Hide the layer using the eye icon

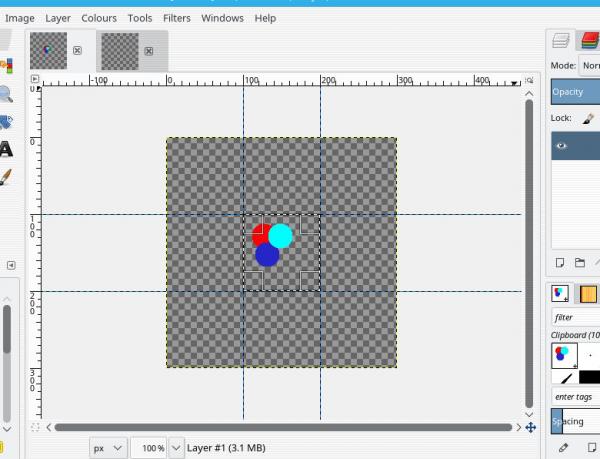pos(561,146)
